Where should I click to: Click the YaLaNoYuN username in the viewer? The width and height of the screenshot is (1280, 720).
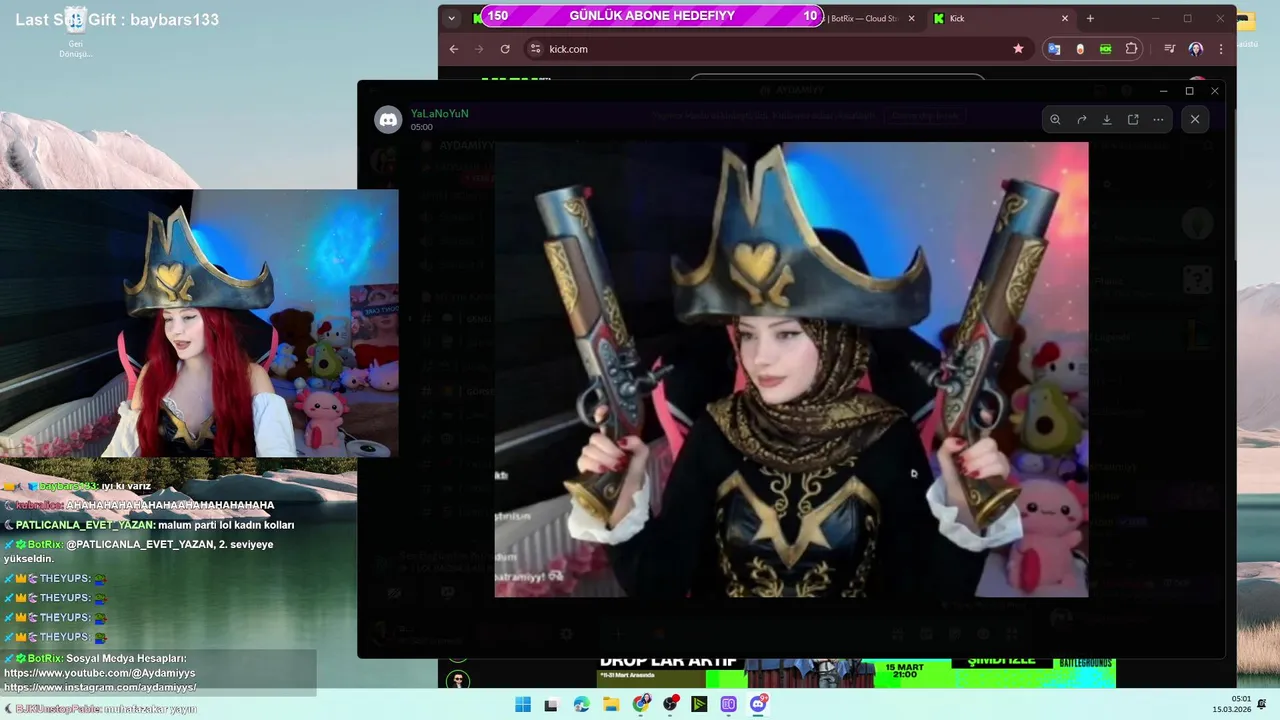coord(439,114)
